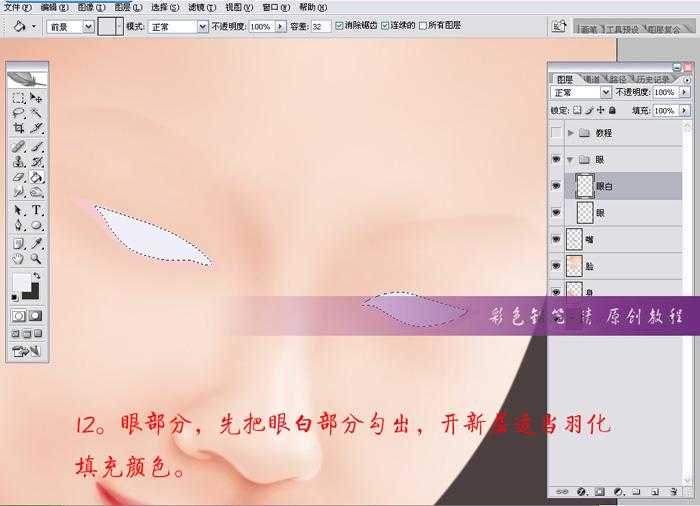
Task: Toggle the 消除锯齿 anti-alias checkbox
Action: (x=340, y=26)
